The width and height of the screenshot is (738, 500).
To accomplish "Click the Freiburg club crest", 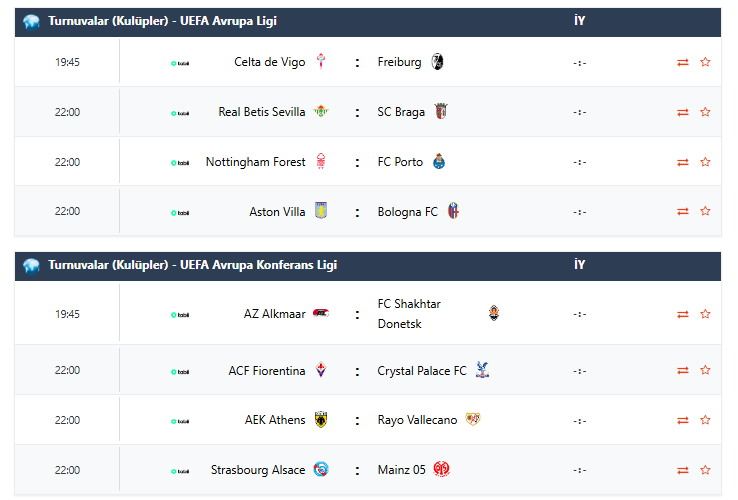I will [x=436, y=62].
